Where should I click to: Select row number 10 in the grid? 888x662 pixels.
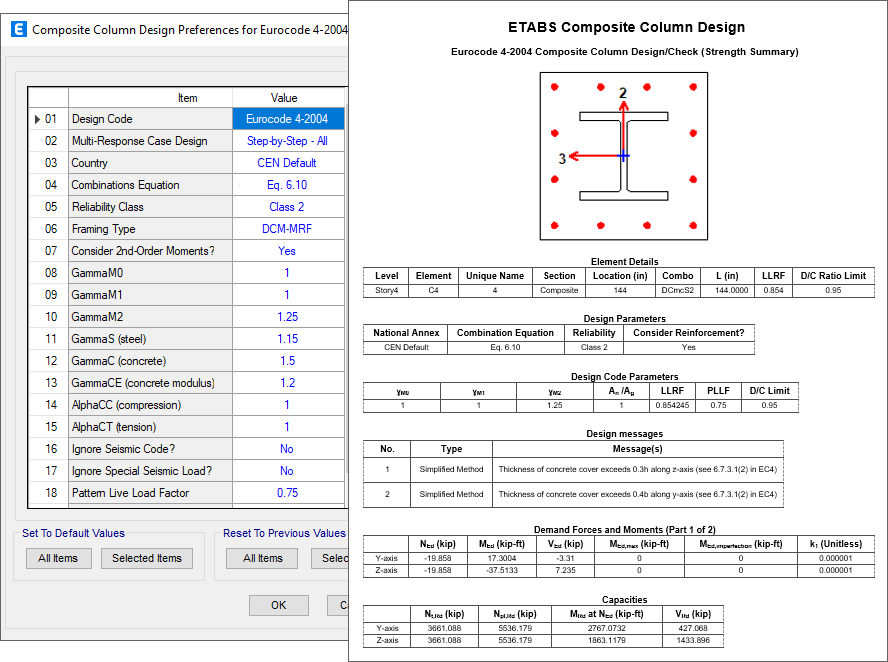[51, 317]
